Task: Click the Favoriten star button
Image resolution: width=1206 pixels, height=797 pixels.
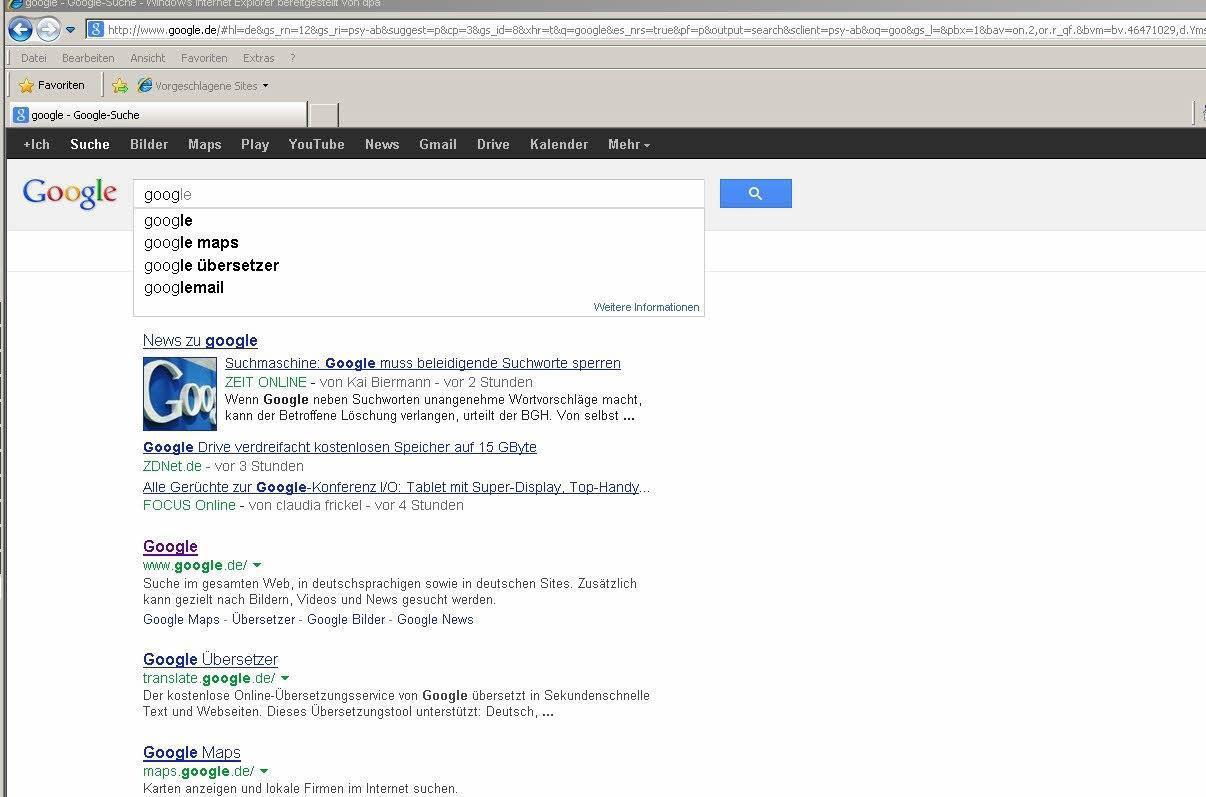Action: 52,85
